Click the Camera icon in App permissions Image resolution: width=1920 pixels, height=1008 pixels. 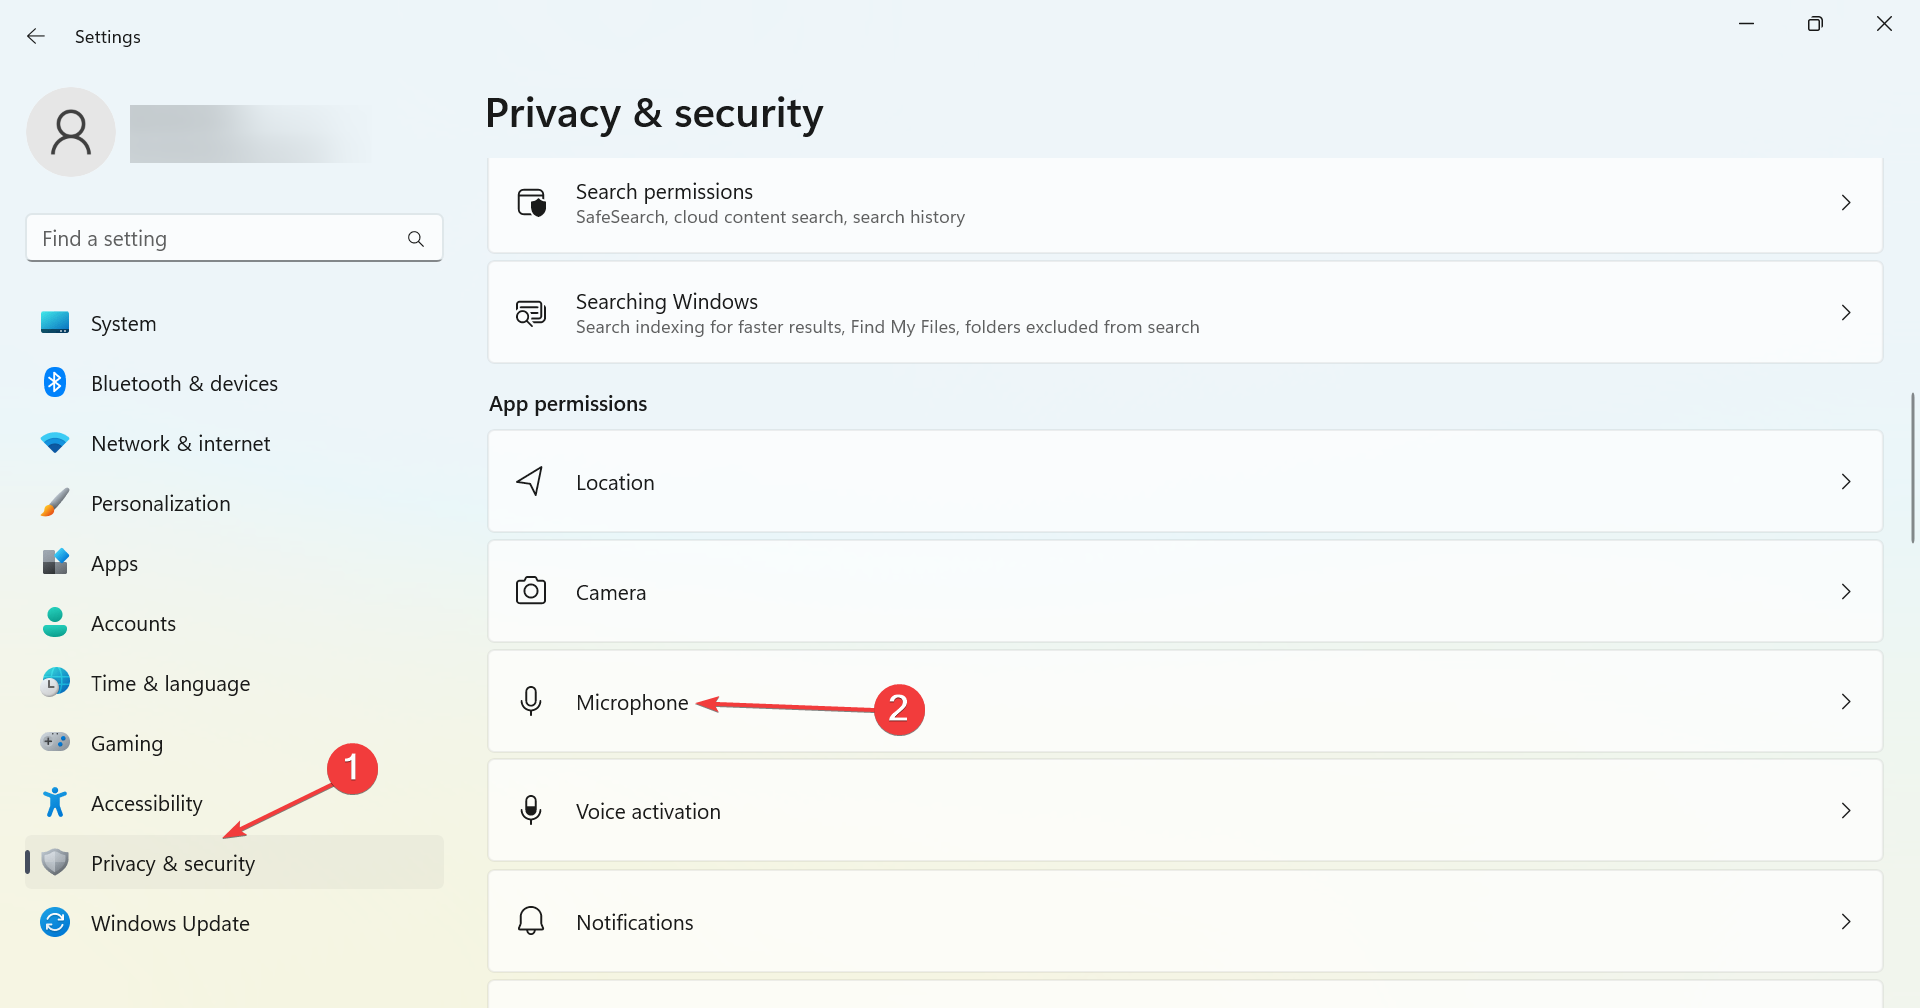point(531,591)
